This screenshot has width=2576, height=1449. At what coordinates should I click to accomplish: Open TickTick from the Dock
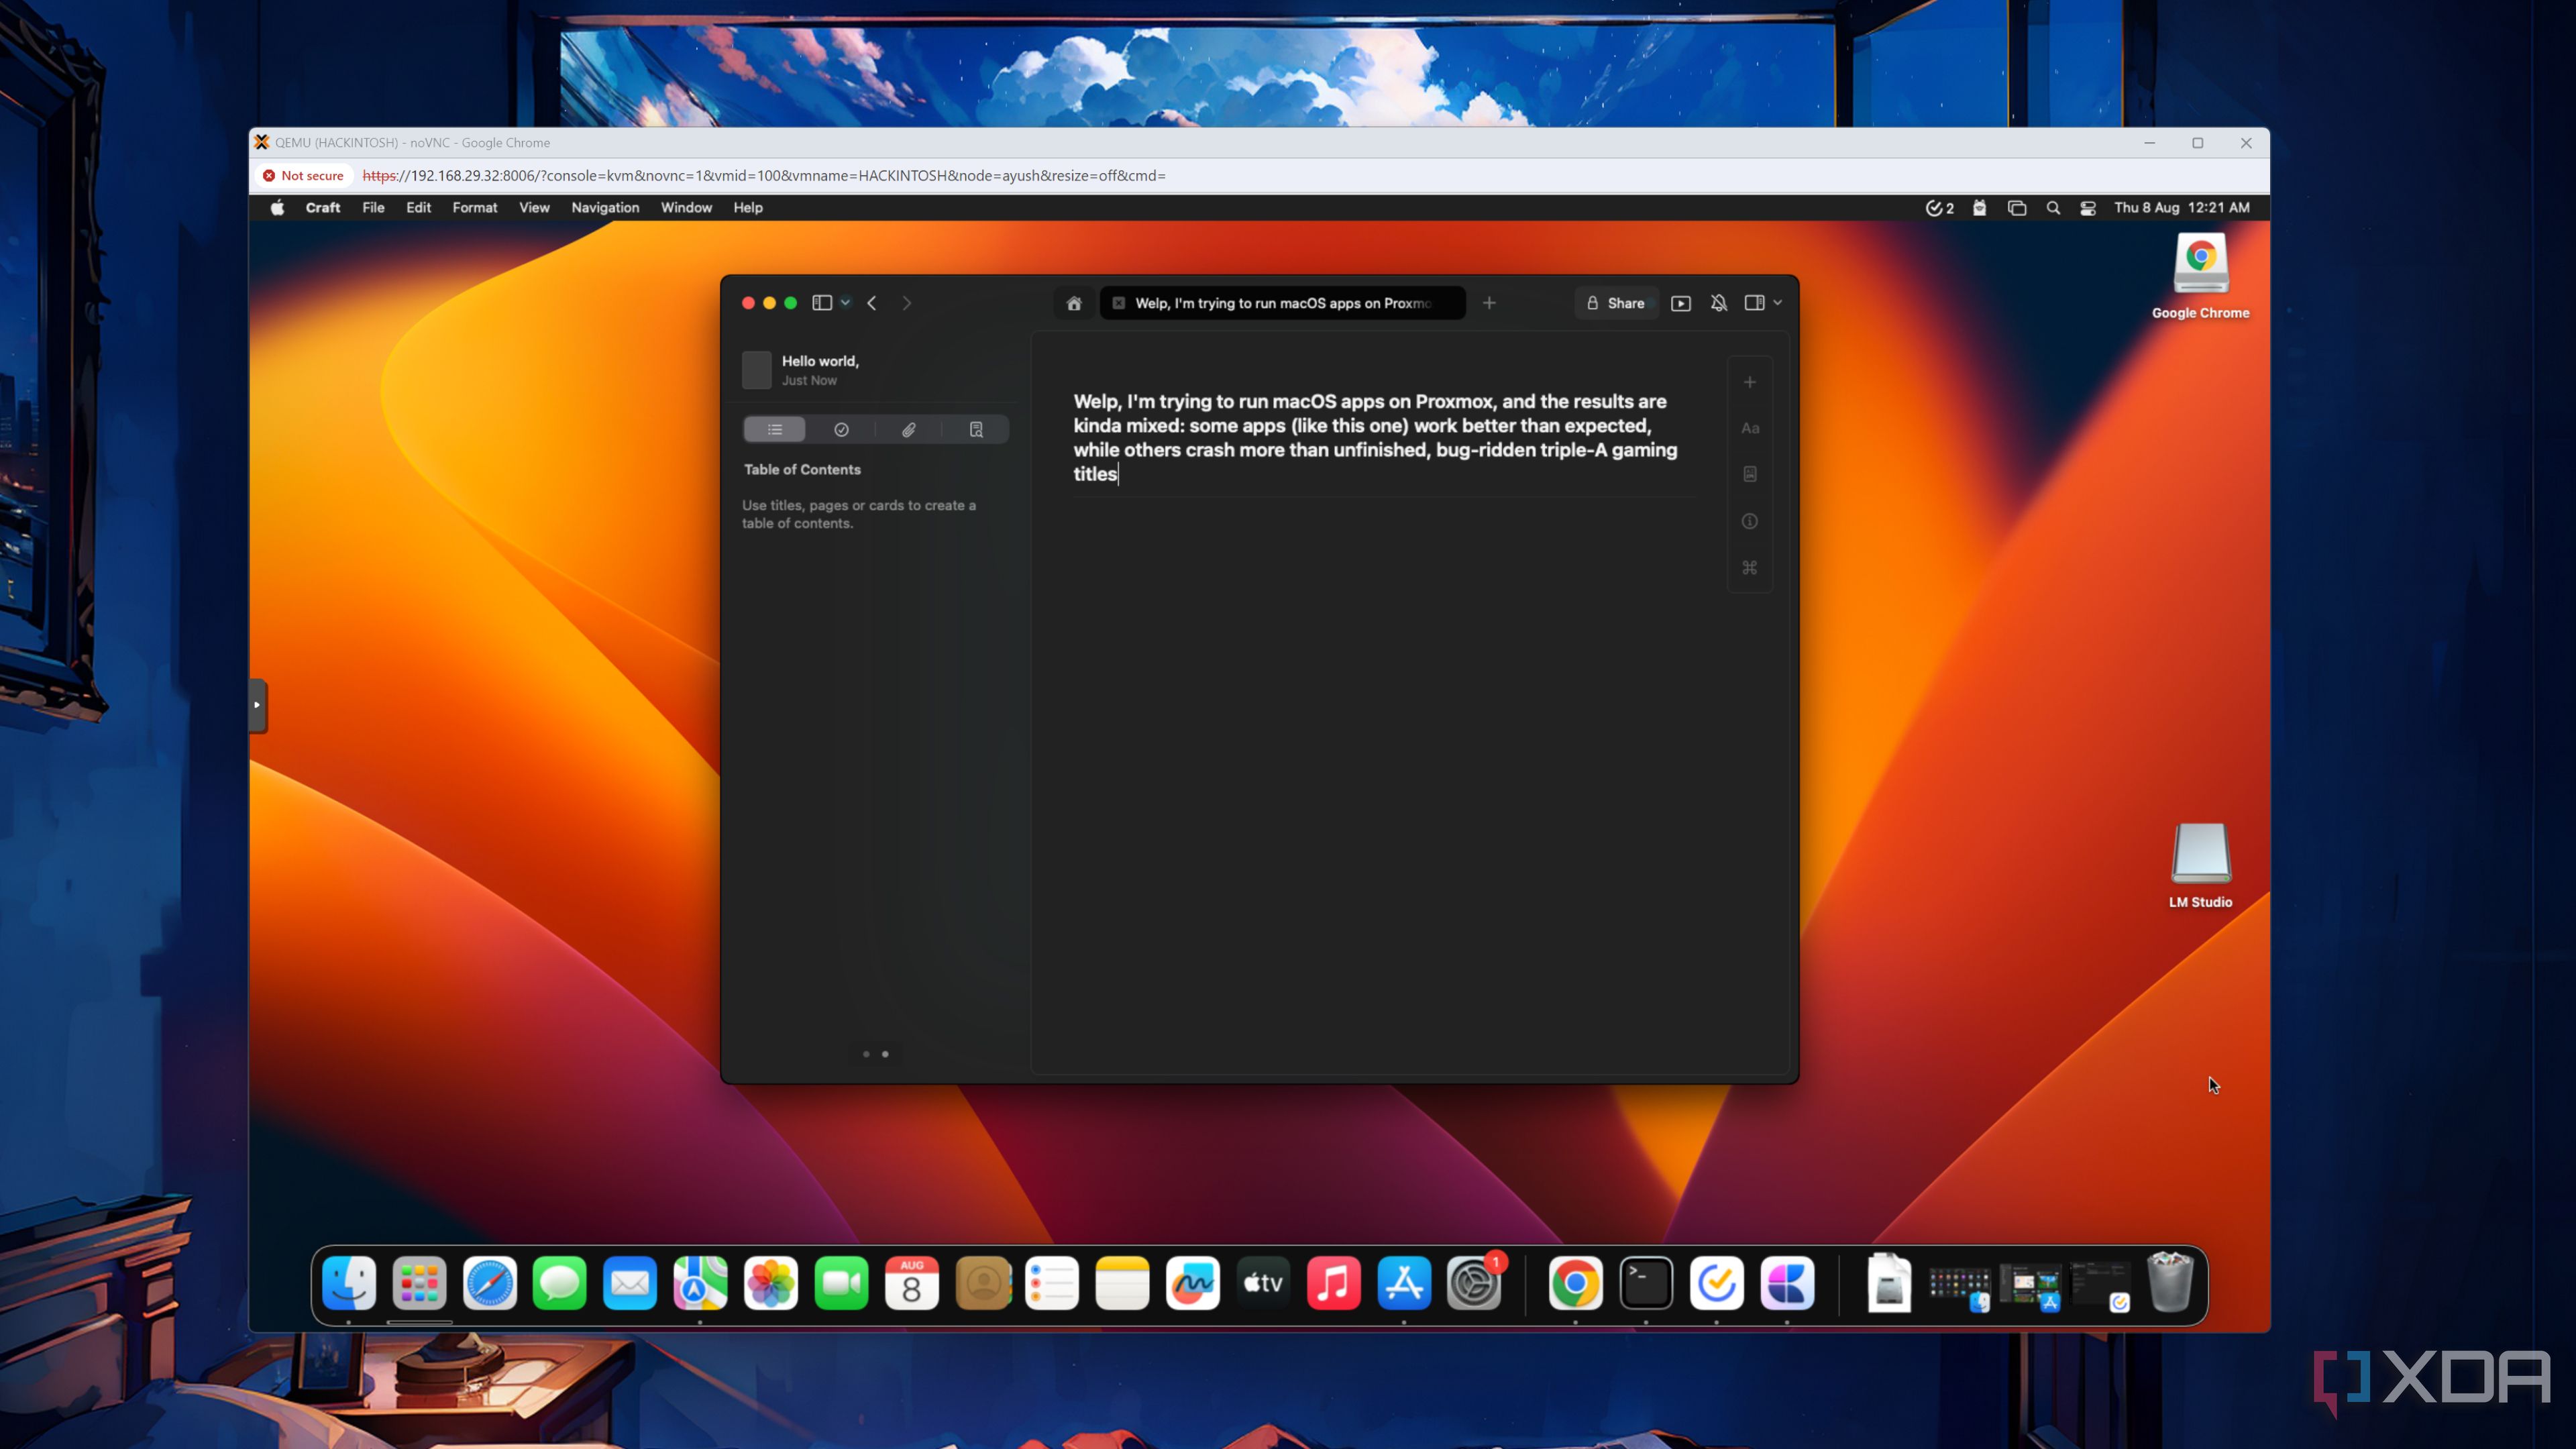click(1717, 1283)
